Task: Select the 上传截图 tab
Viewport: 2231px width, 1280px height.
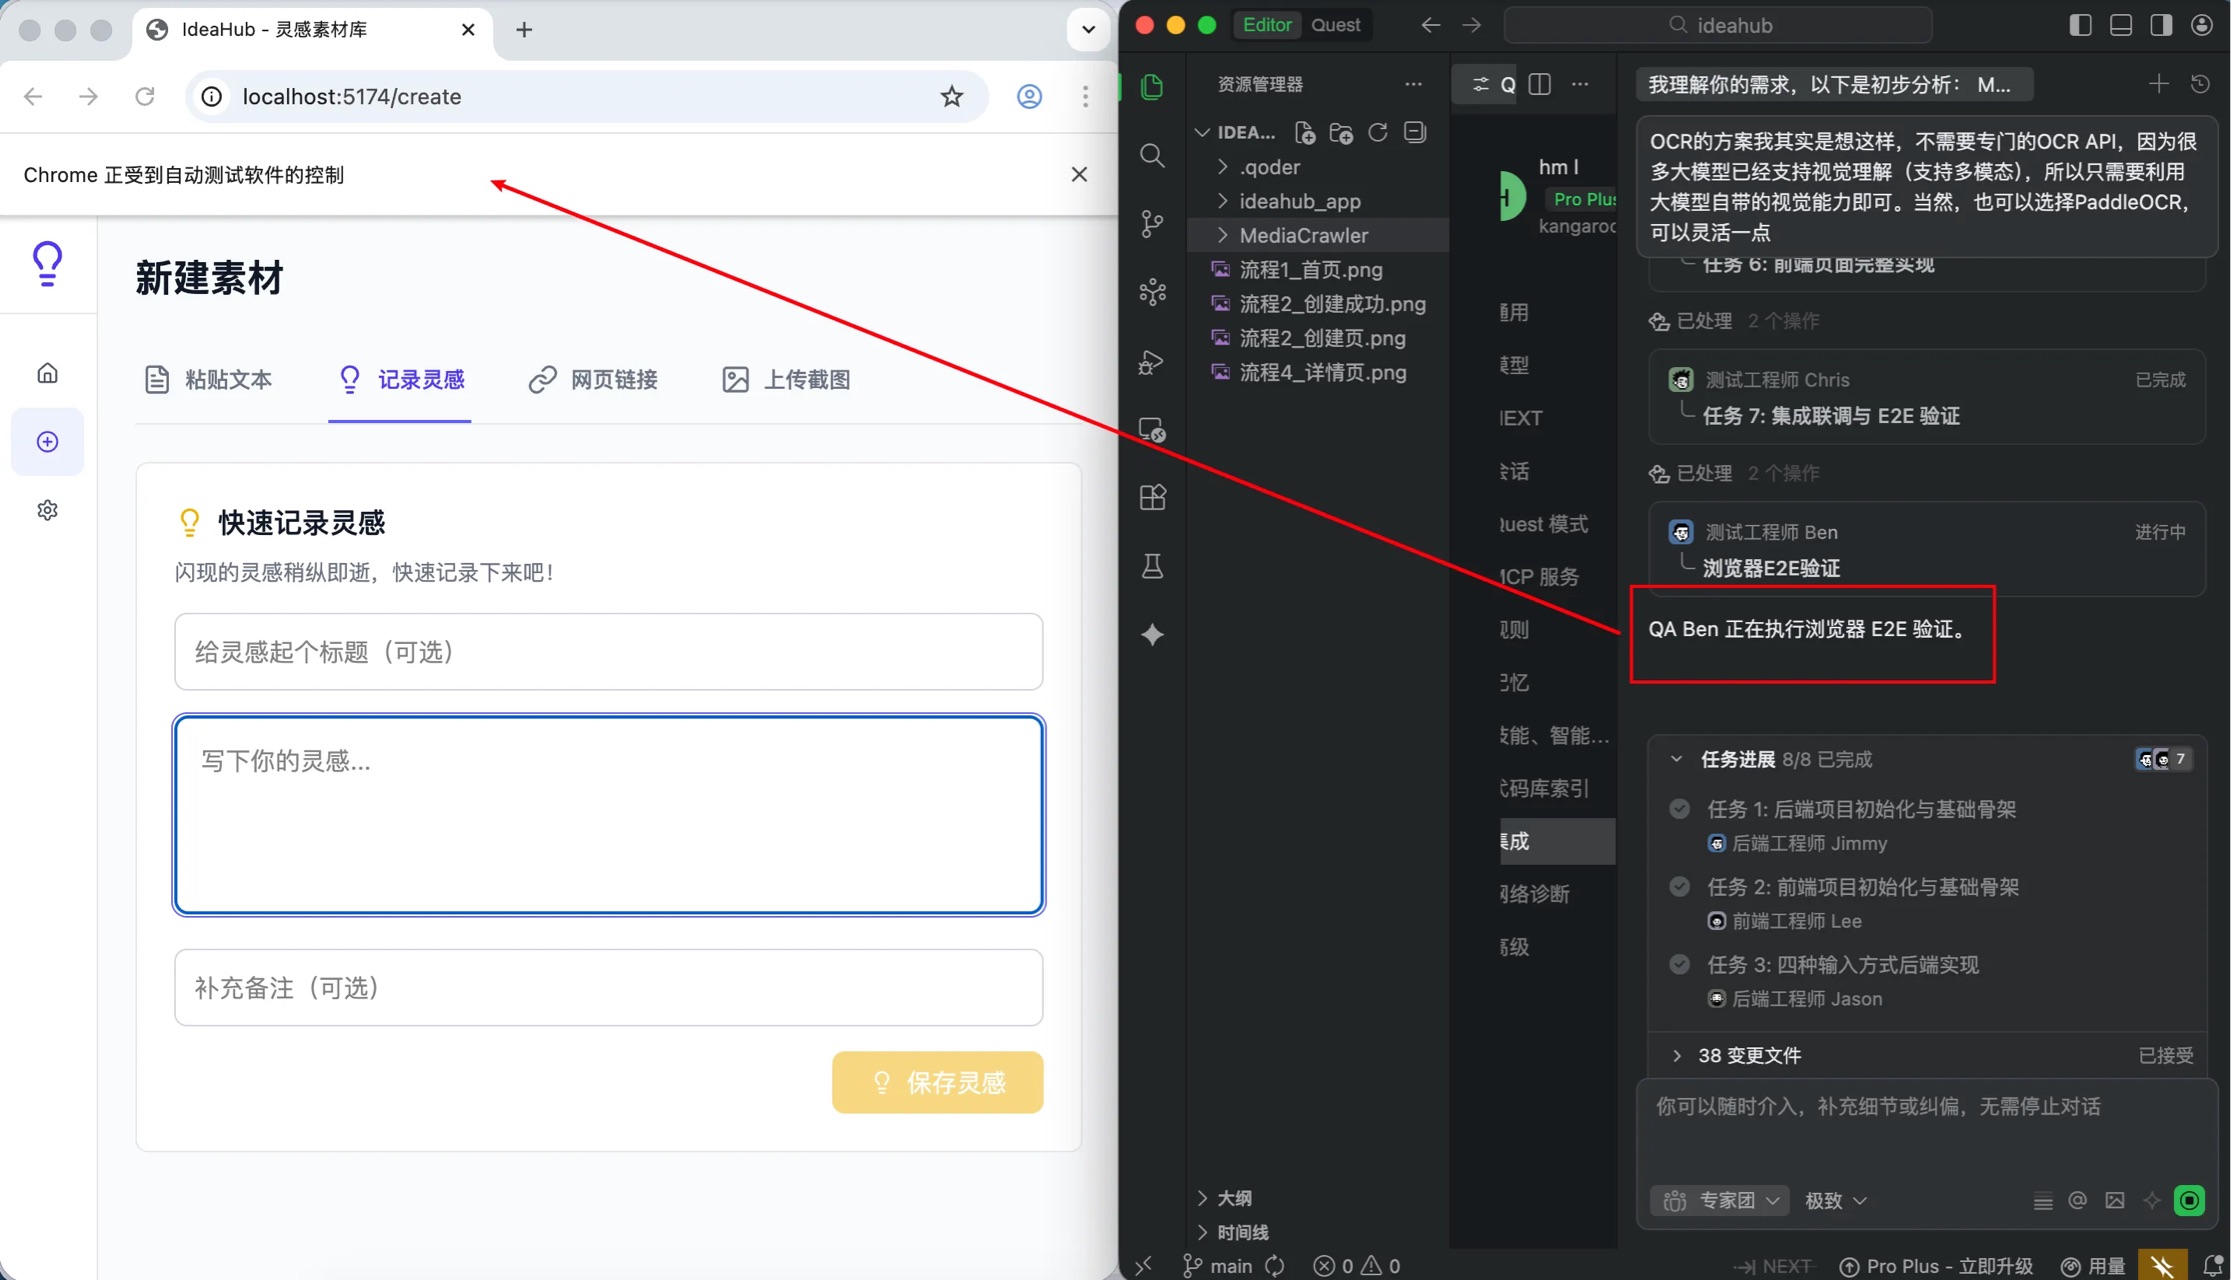Action: [x=786, y=380]
